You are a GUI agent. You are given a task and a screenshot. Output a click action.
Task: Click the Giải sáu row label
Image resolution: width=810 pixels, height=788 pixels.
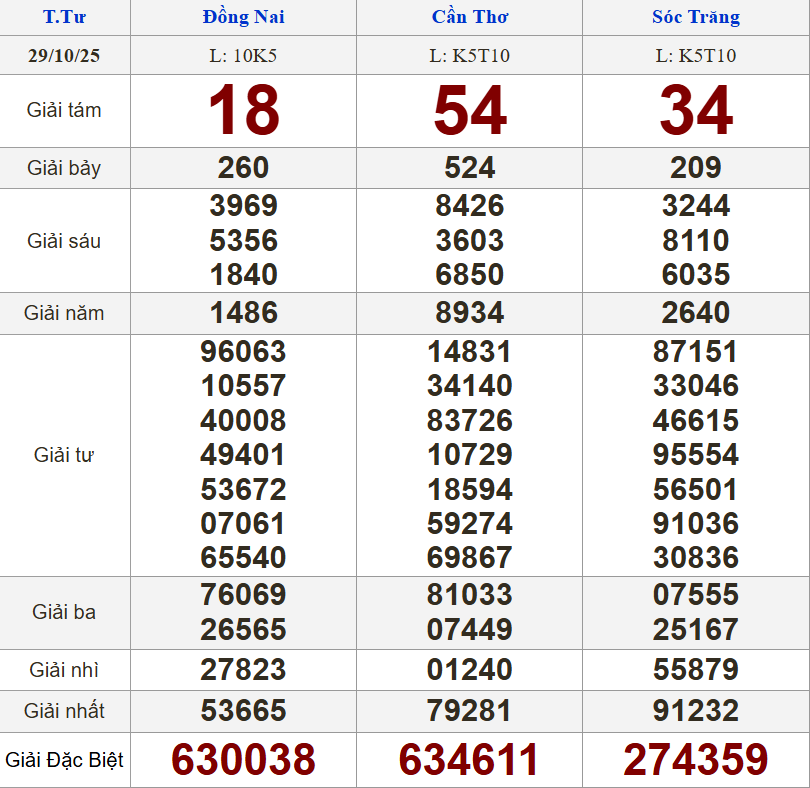[x=64, y=241]
